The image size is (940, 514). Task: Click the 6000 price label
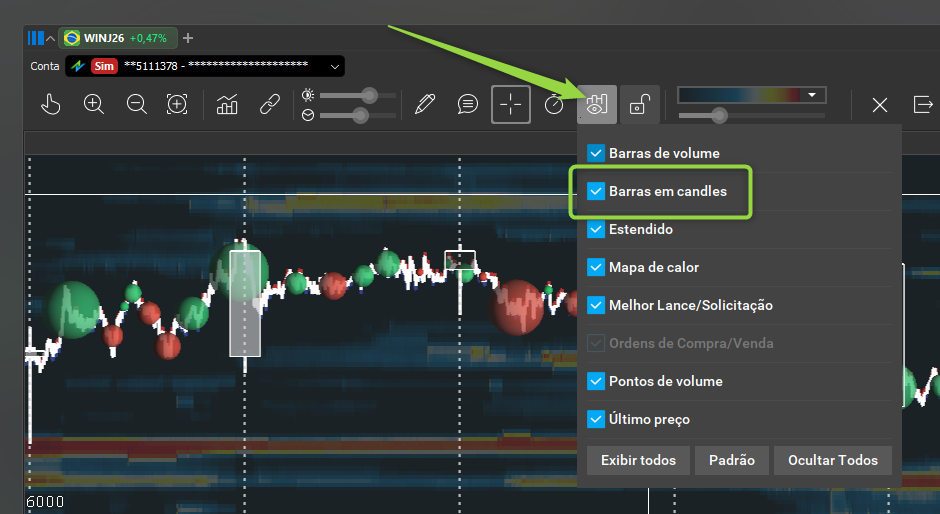click(x=45, y=501)
